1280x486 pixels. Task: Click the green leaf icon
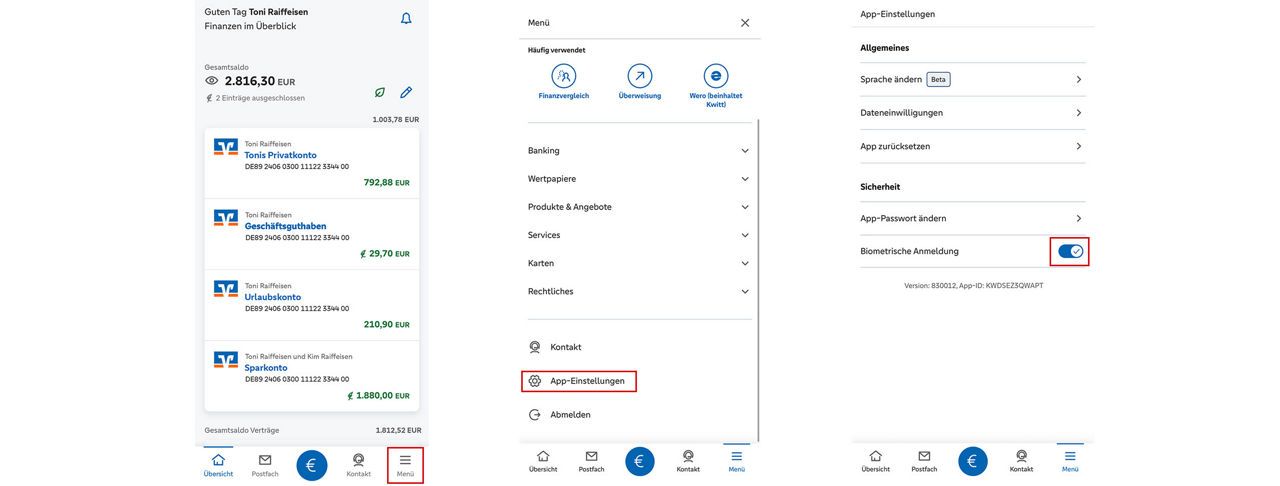(x=380, y=92)
